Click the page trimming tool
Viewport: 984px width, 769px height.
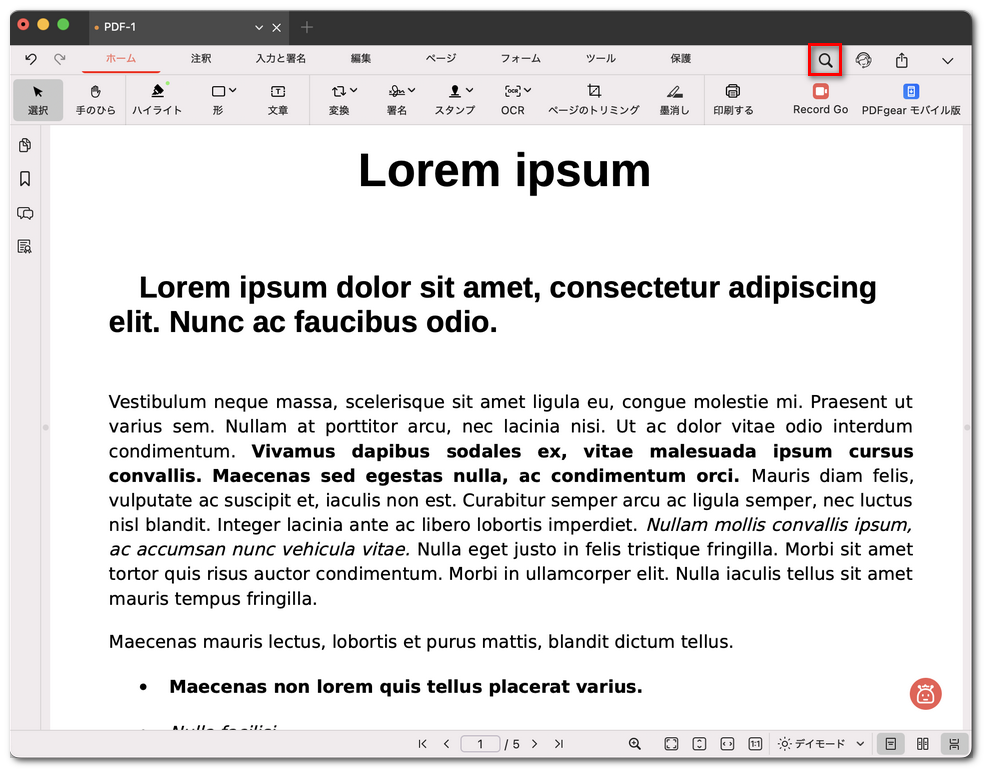point(593,99)
